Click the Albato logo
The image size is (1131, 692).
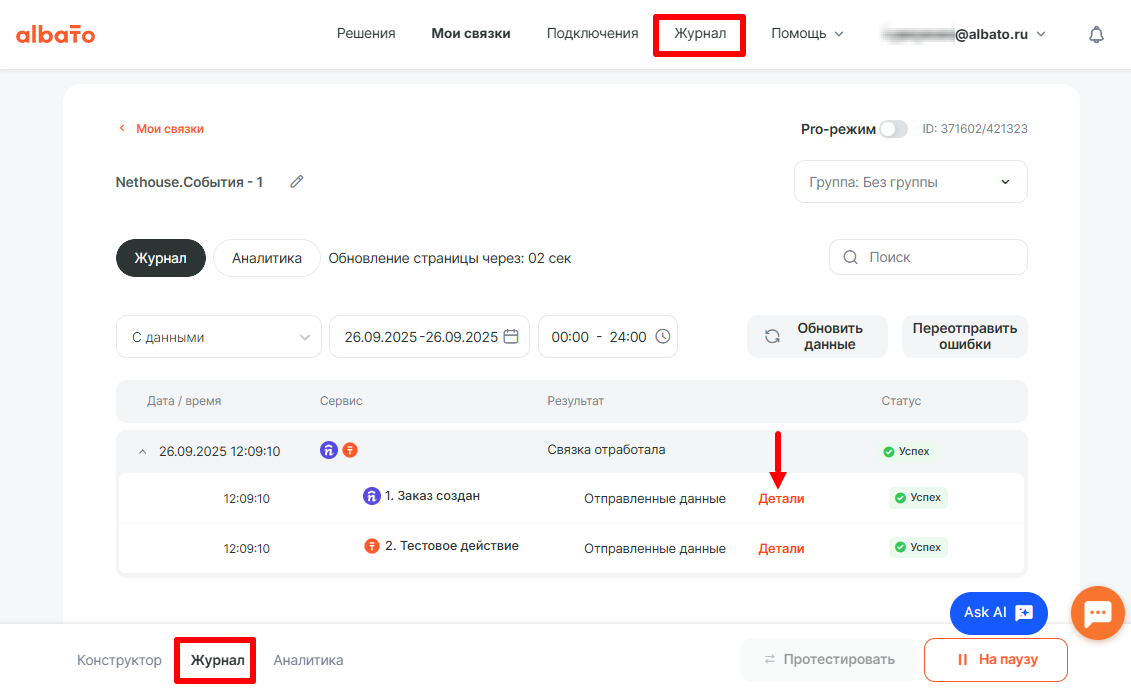[56, 34]
